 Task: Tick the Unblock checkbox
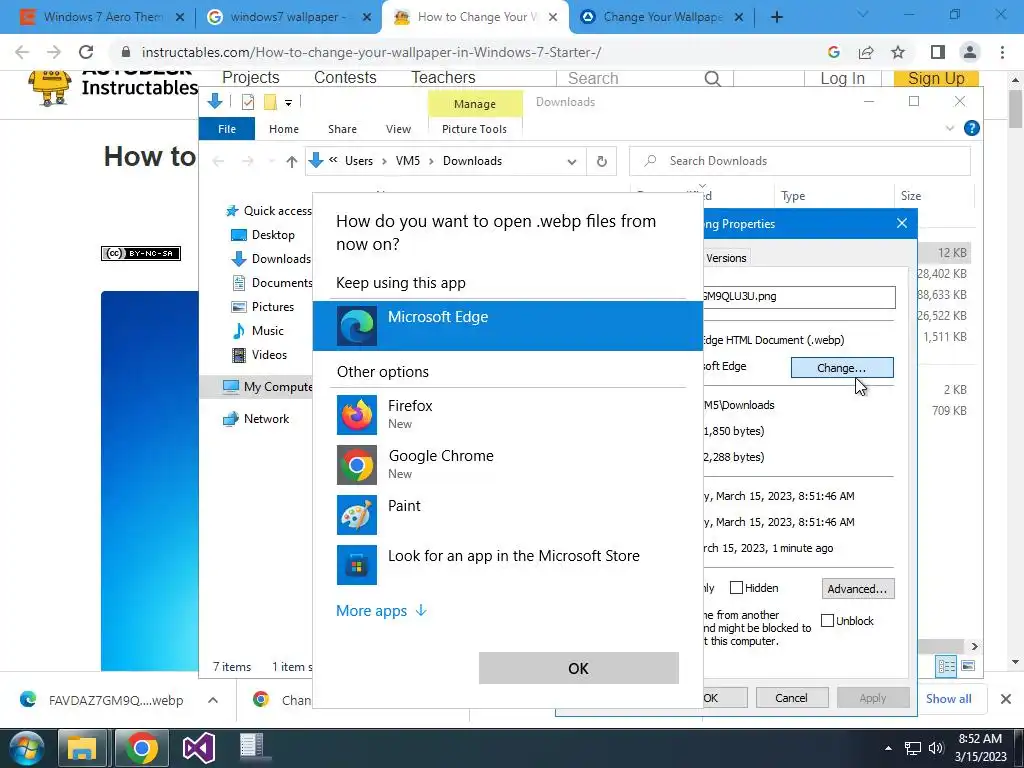(x=827, y=620)
